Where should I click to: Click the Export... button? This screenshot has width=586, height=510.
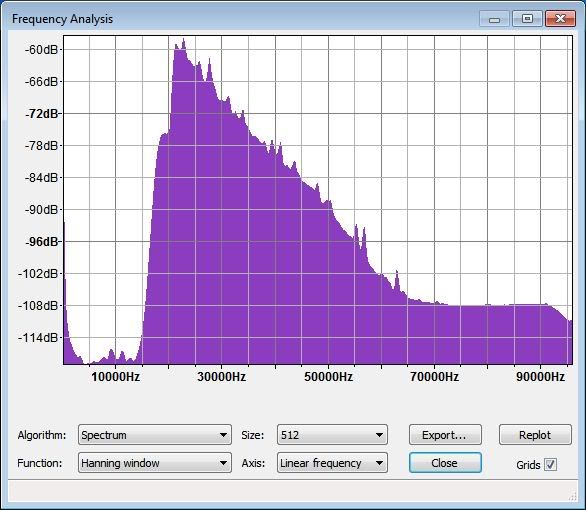tap(445, 435)
